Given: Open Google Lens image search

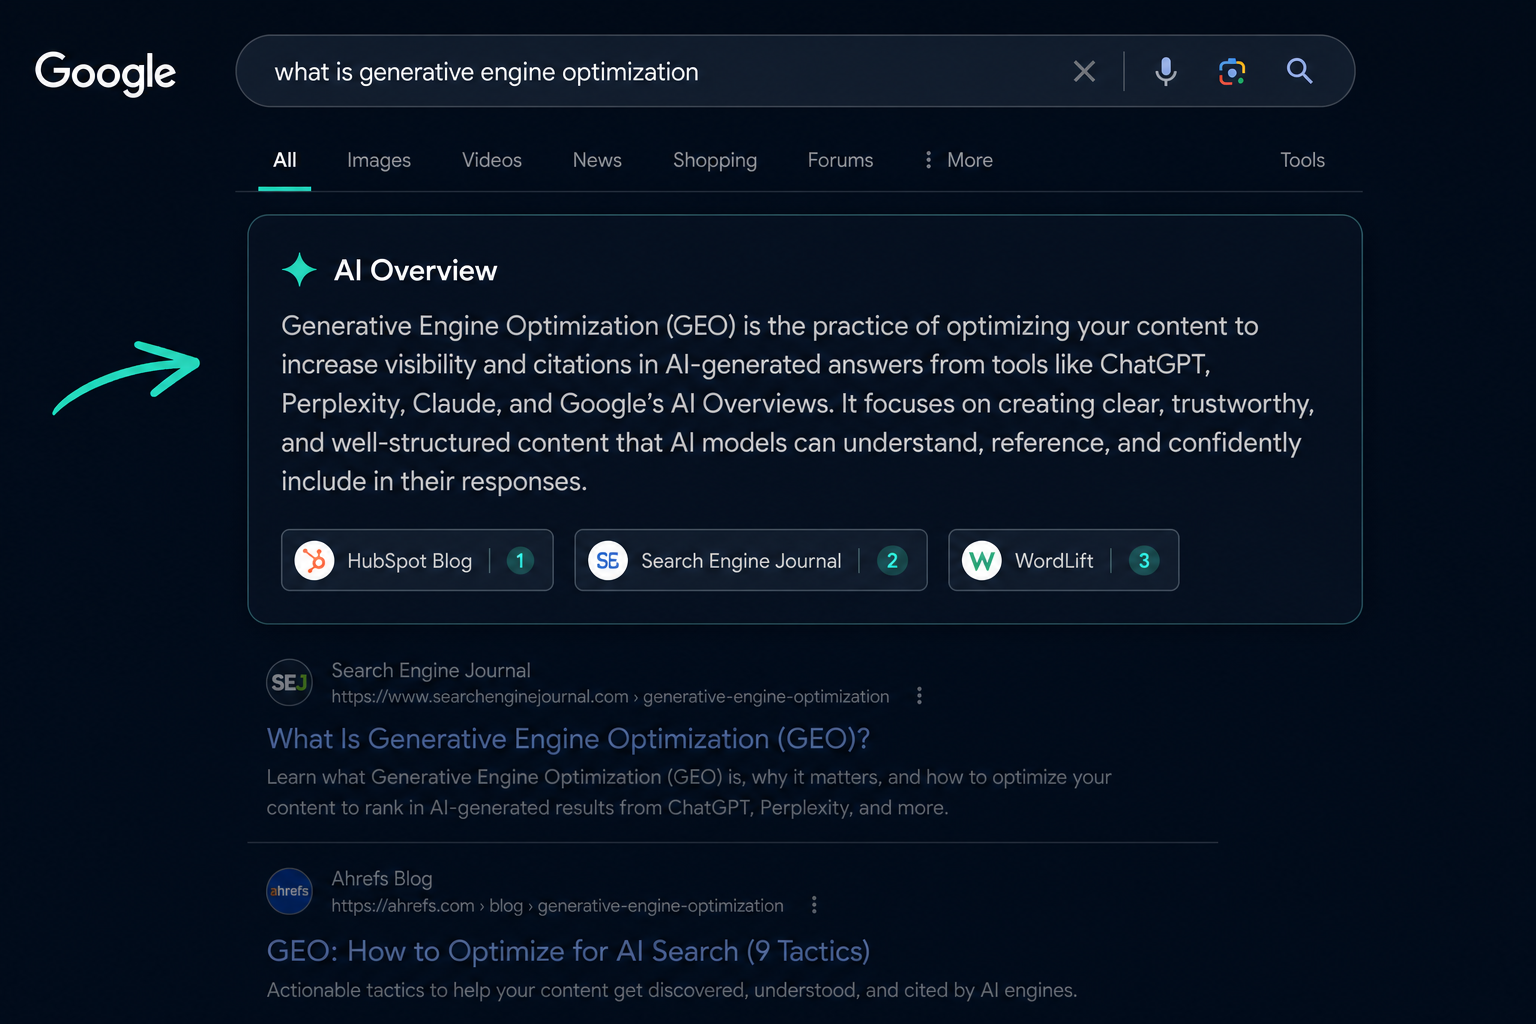Looking at the screenshot, I should tap(1232, 71).
